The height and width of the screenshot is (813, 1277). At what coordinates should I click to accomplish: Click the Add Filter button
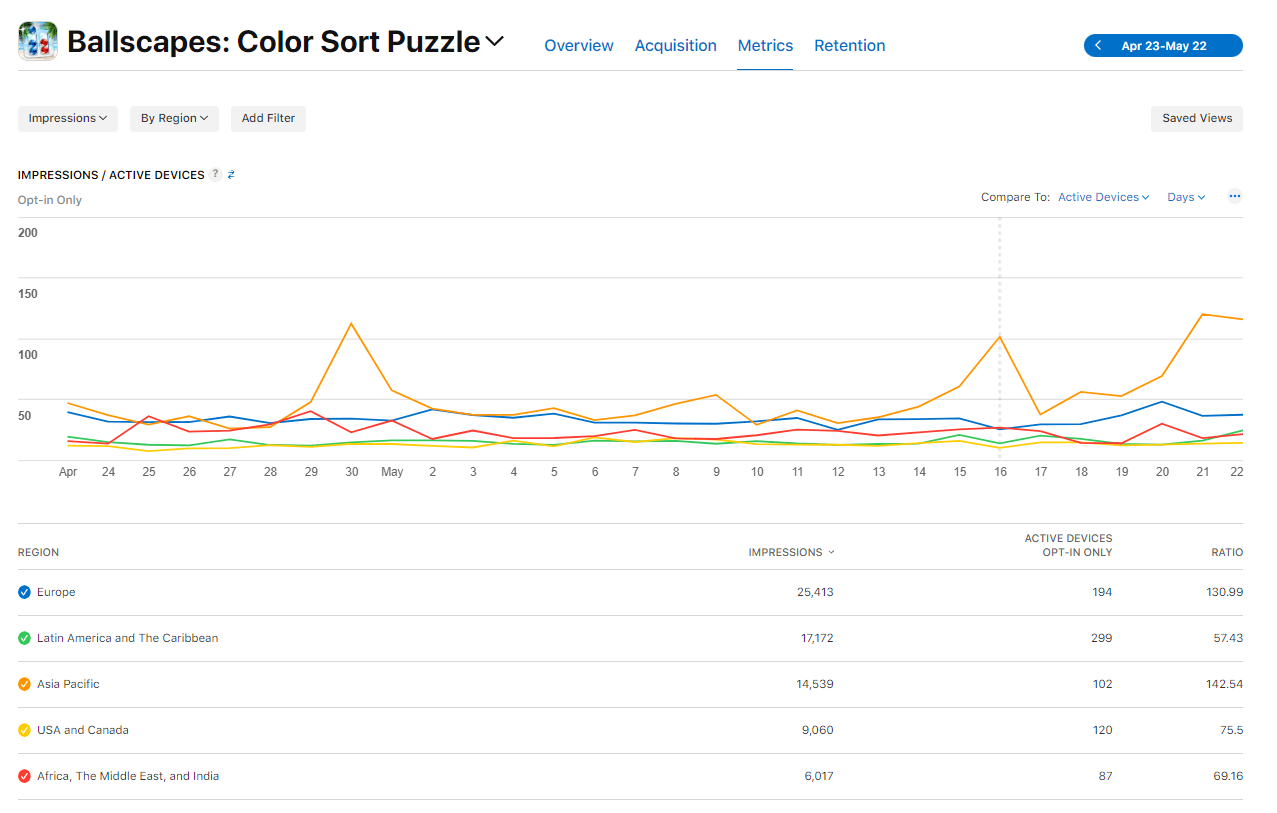click(268, 118)
